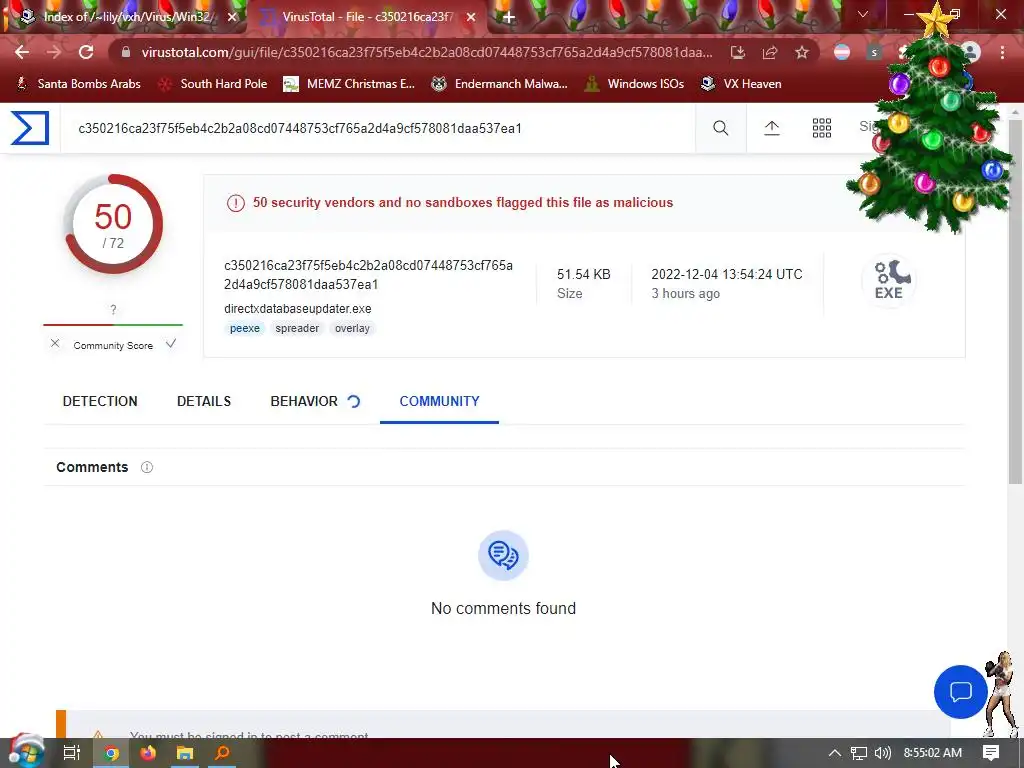Expand the hidden tray icons chevron
The height and width of the screenshot is (768, 1024).
(x=834, y=753)
